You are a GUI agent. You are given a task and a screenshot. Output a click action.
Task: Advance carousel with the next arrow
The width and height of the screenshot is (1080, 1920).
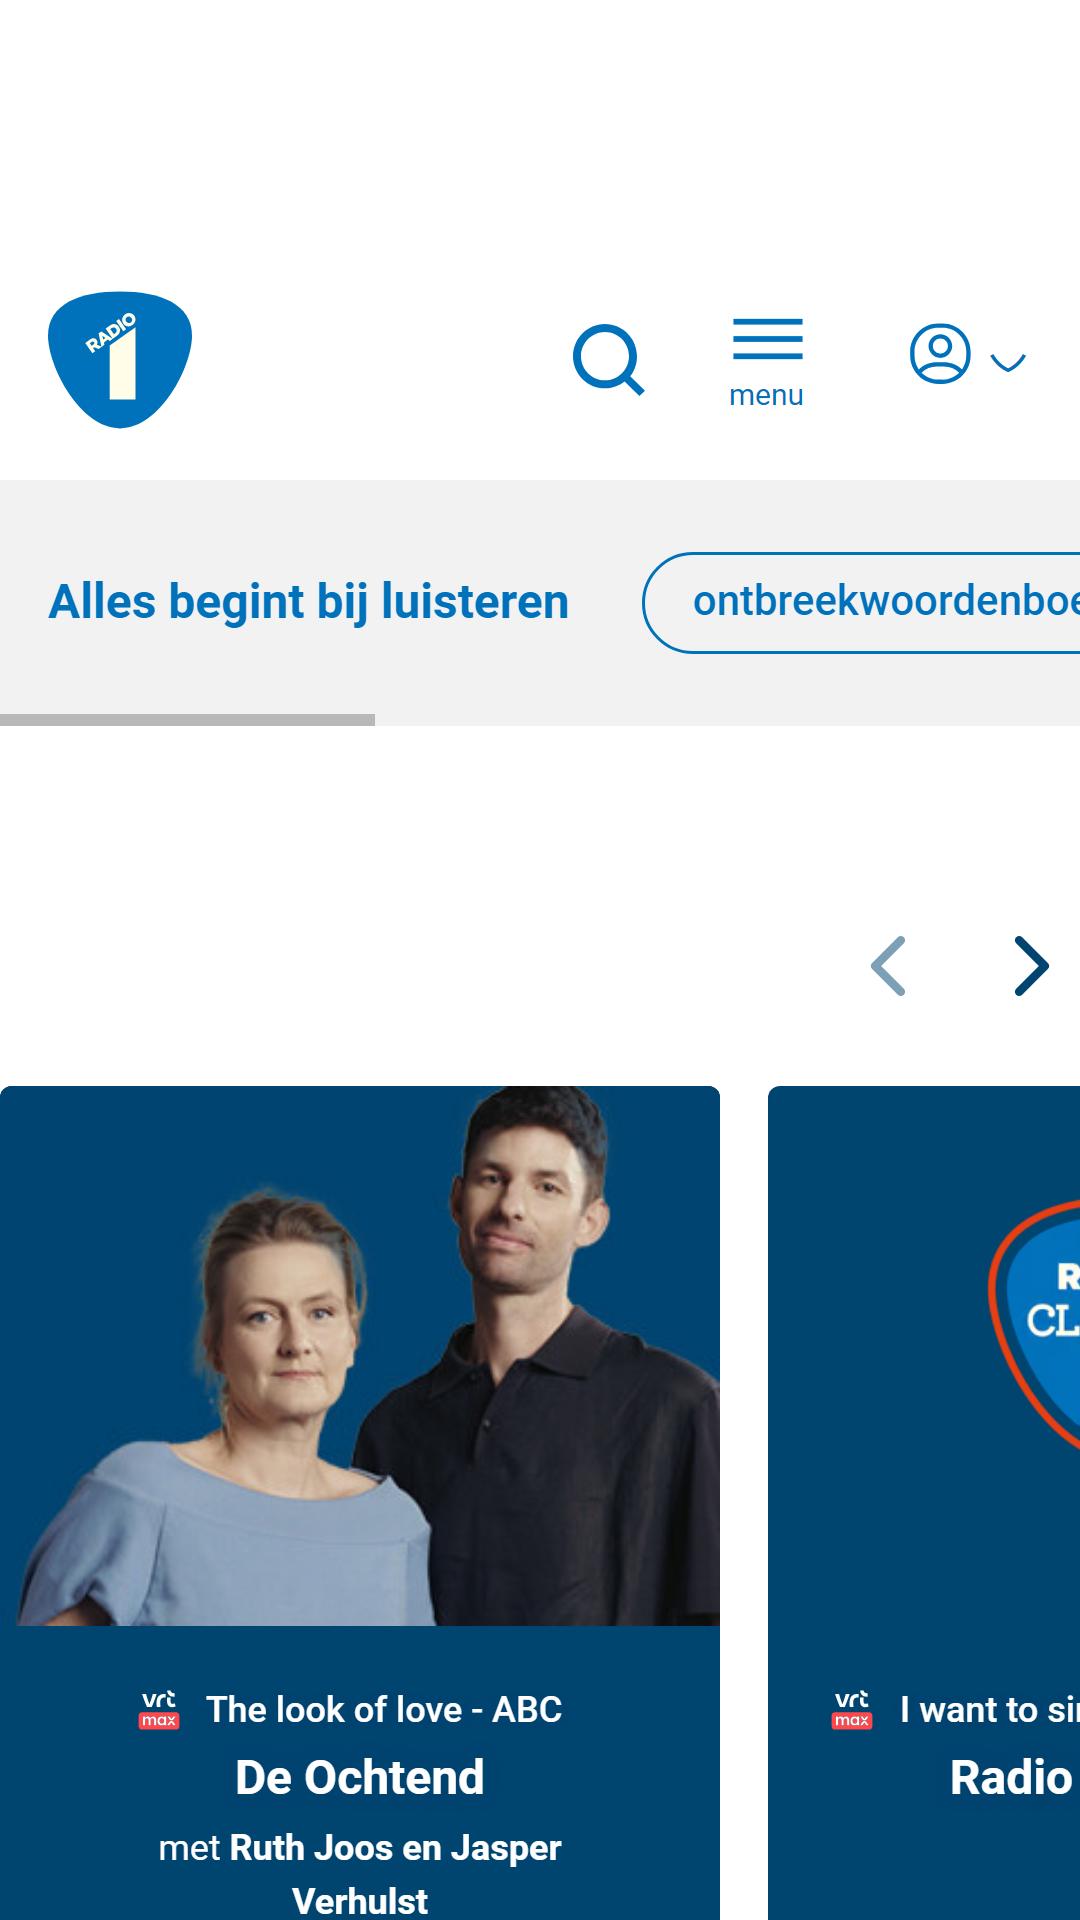(x=1031, y=966)
